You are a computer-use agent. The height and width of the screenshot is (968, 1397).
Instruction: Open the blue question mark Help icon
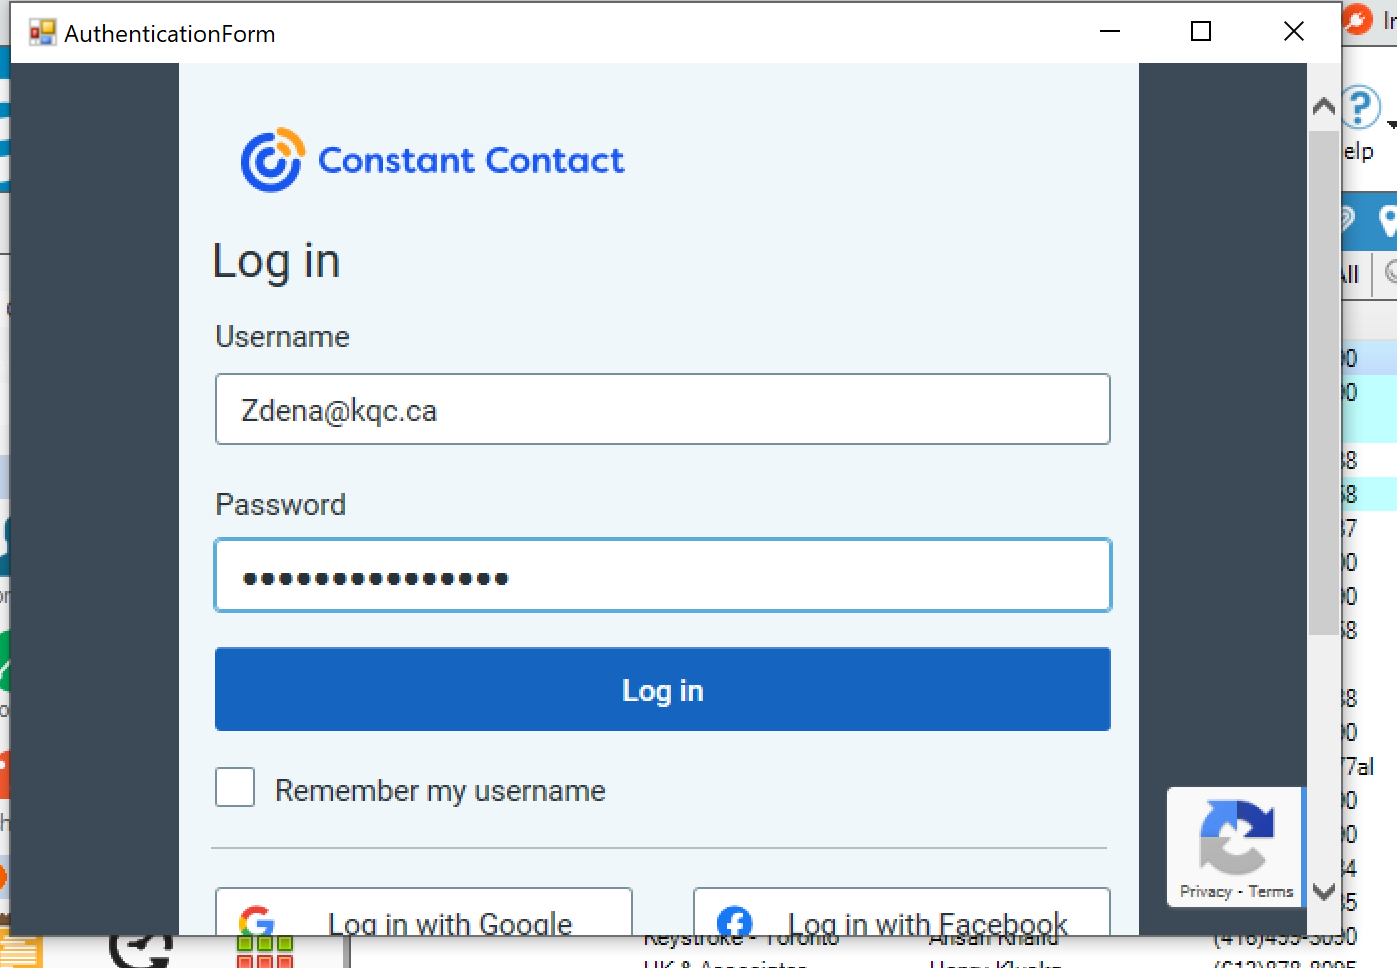click(x=1361, y=107)
